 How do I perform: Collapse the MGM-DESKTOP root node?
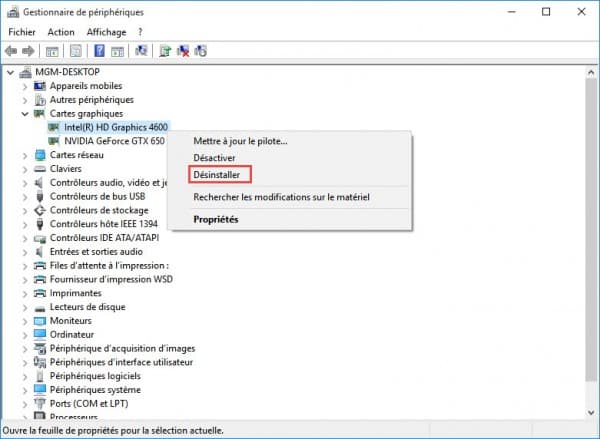pos(11,72)
